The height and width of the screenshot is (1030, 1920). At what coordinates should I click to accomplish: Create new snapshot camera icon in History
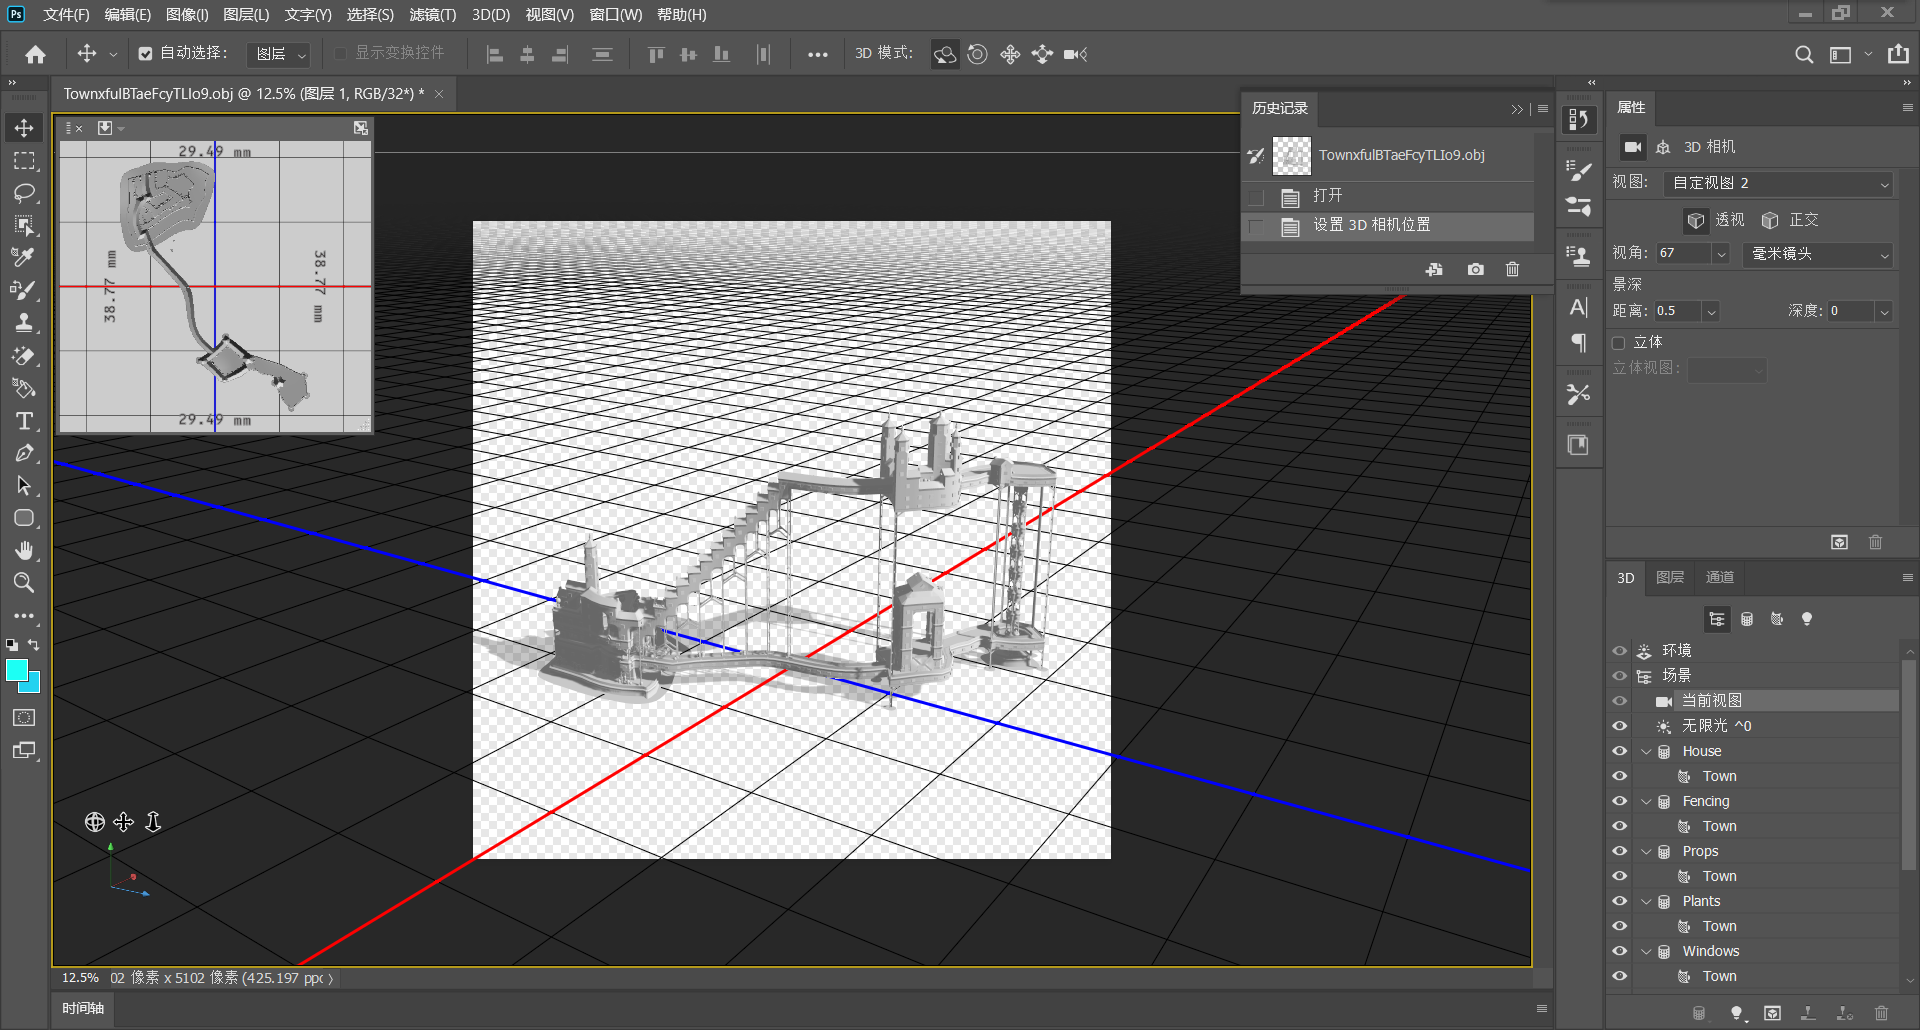click(x=1475, y=270)
